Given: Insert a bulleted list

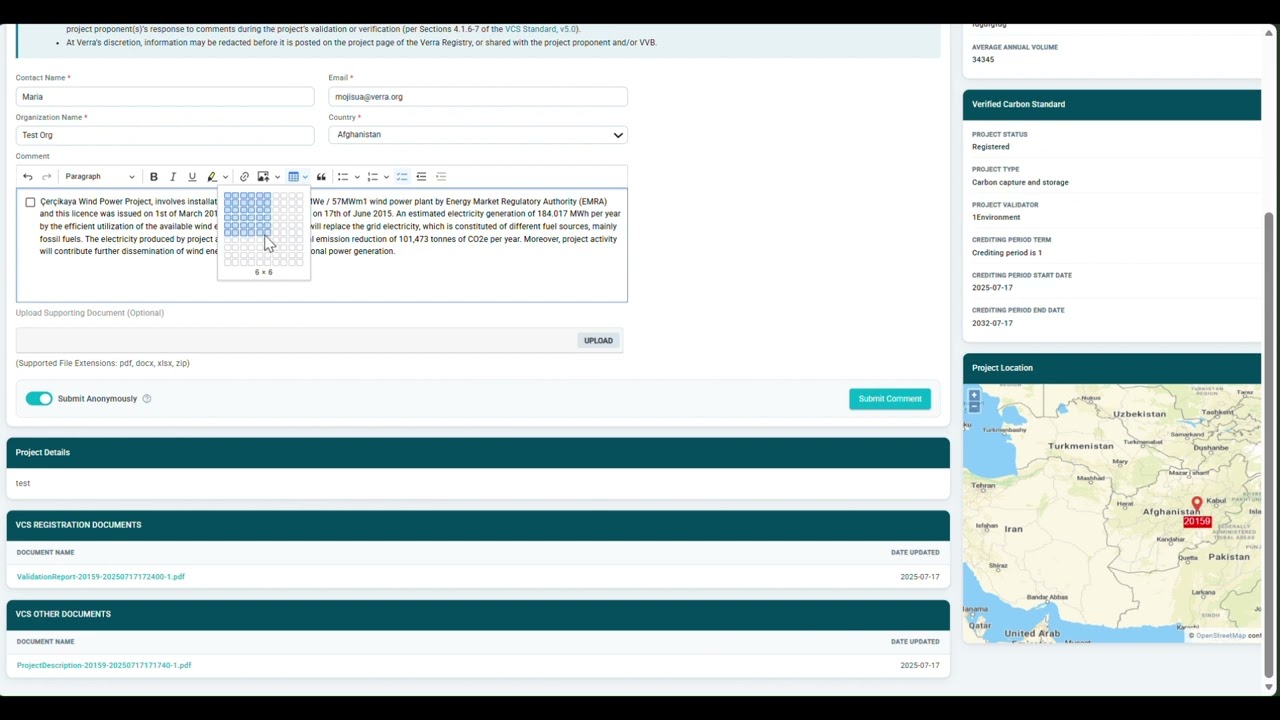Looking at the screenshot, I should pyautogui.click(x=343, y=177).
